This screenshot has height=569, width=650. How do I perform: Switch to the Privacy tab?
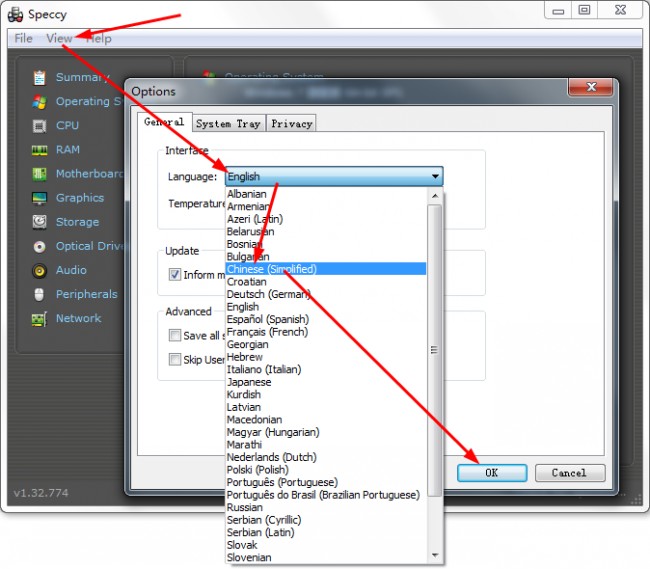(291, 123)
